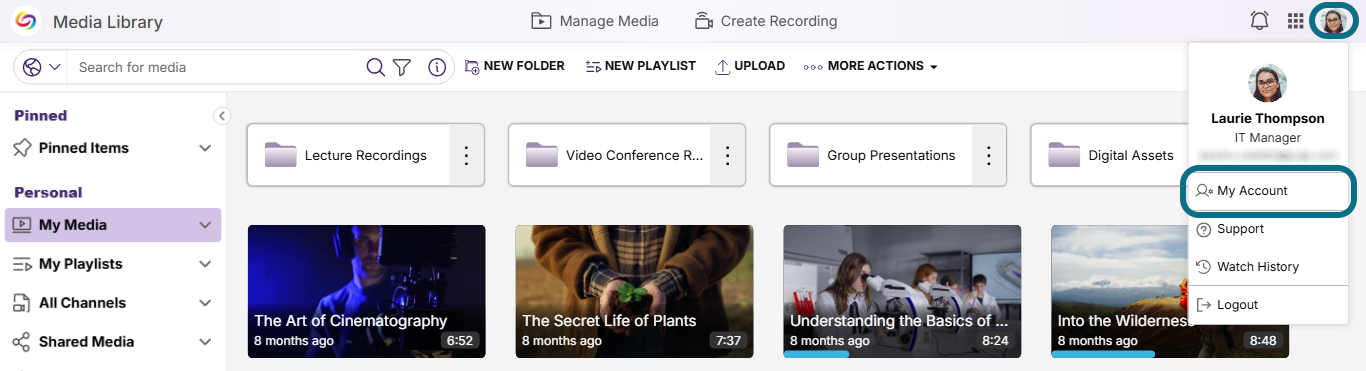Click the profile avatar in header
Screen dimensions: 1366x371
coord(1333,21)
